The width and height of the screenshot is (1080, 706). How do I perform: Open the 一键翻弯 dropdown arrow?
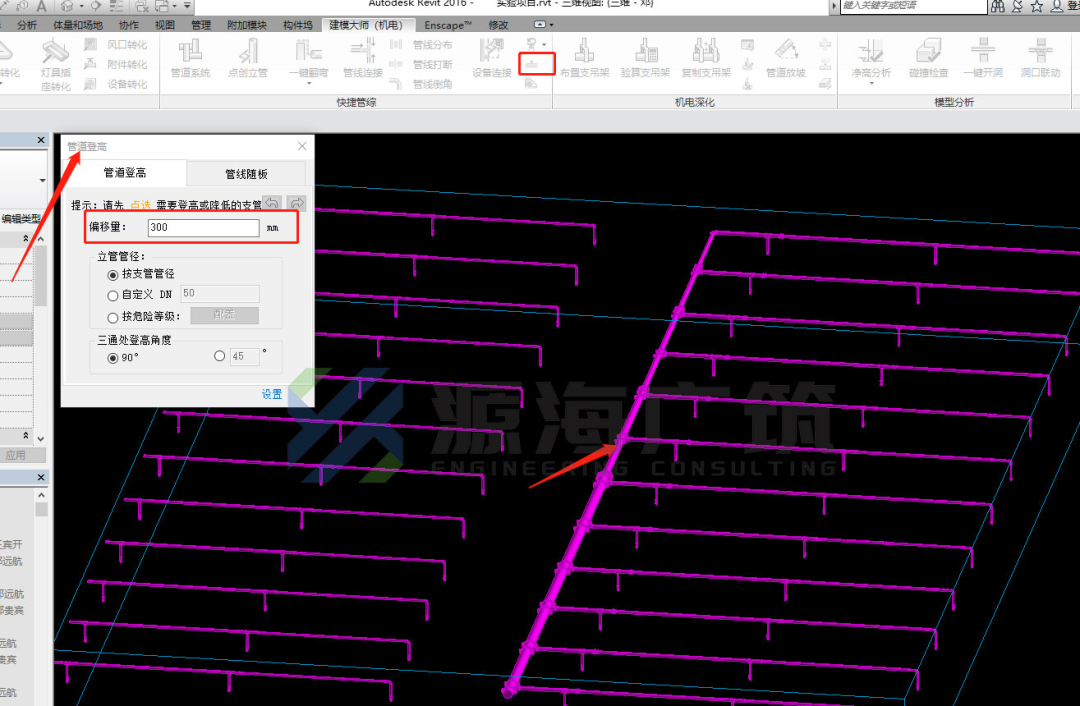coord(309,83)
